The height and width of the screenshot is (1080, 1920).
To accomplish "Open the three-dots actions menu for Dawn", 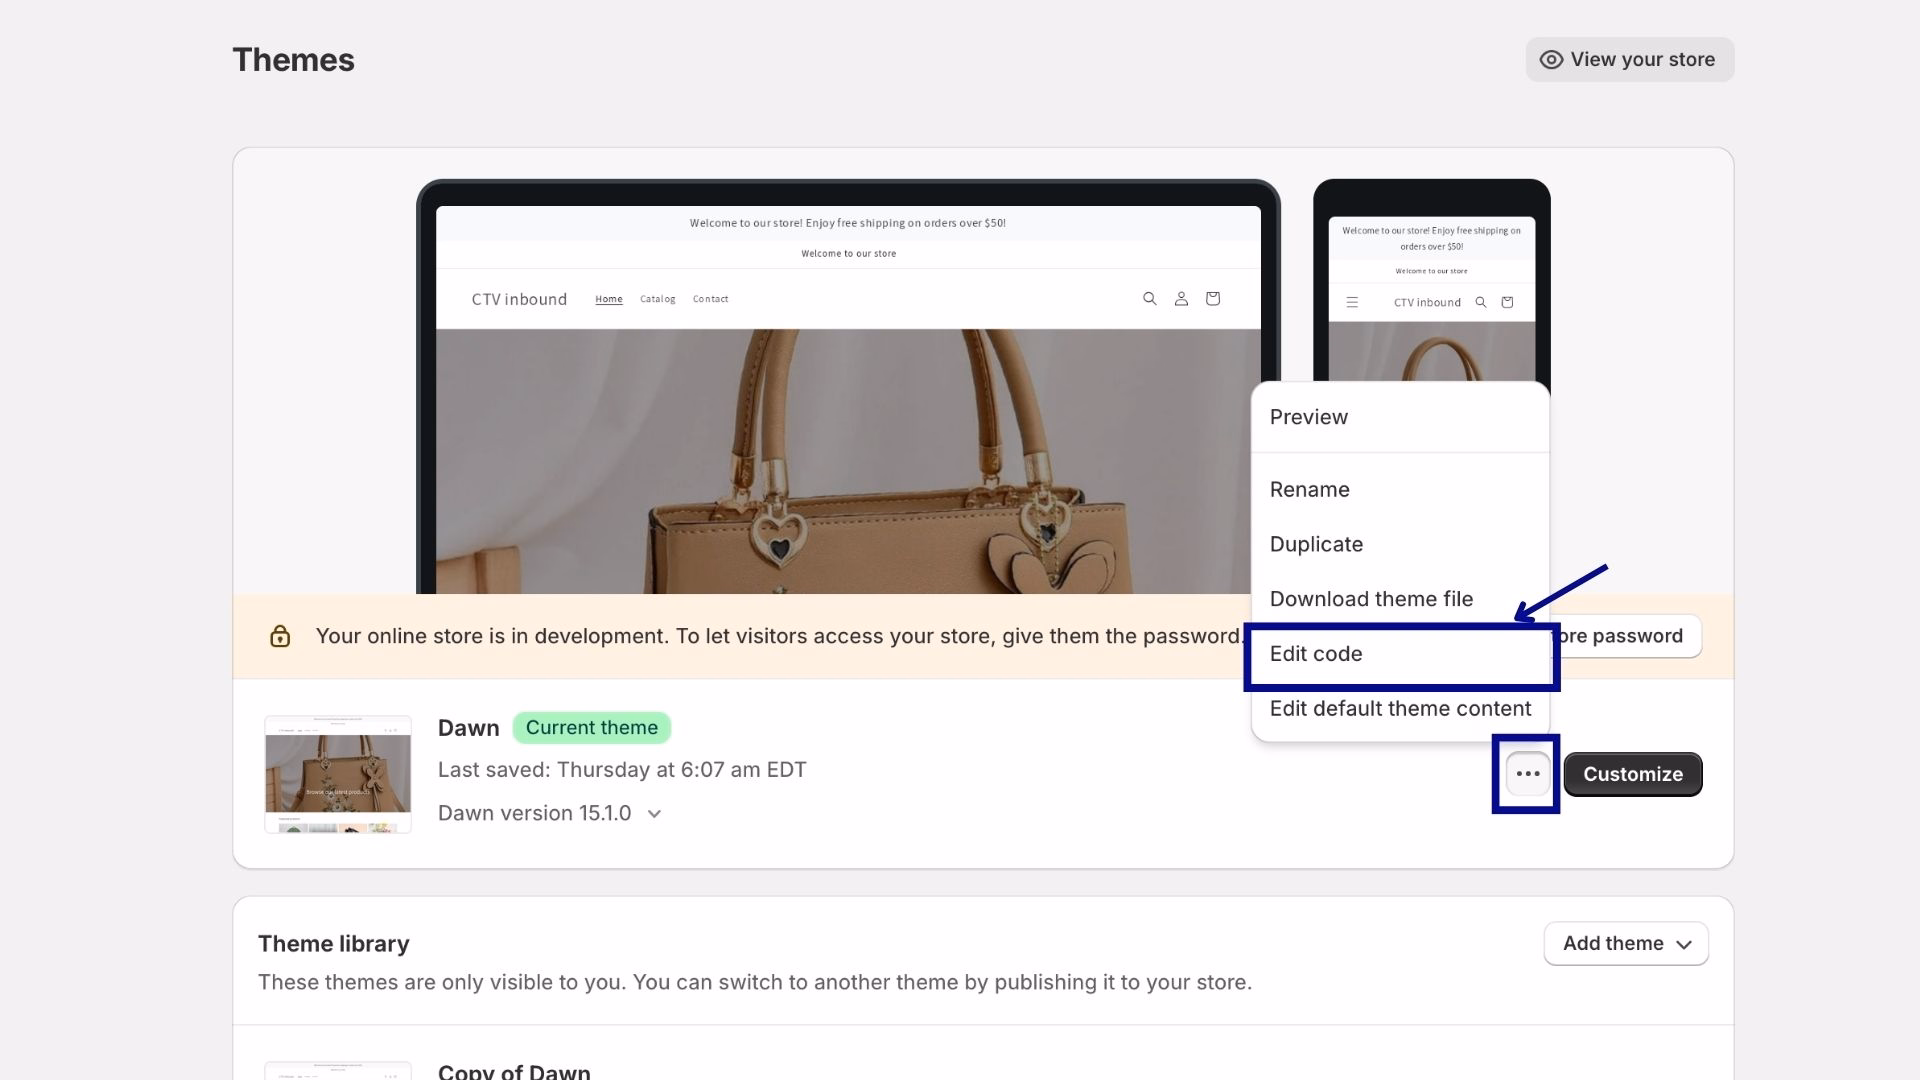I will 1527,774.
